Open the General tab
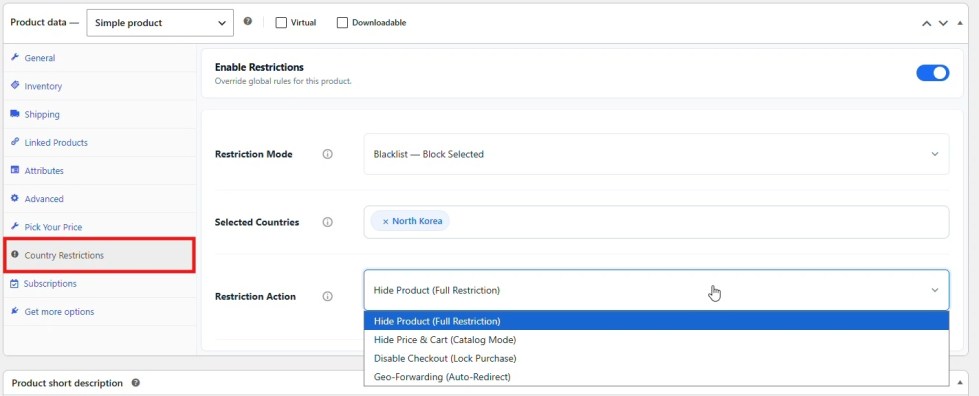This screenshot has height=396, width=979. [100, 57]
